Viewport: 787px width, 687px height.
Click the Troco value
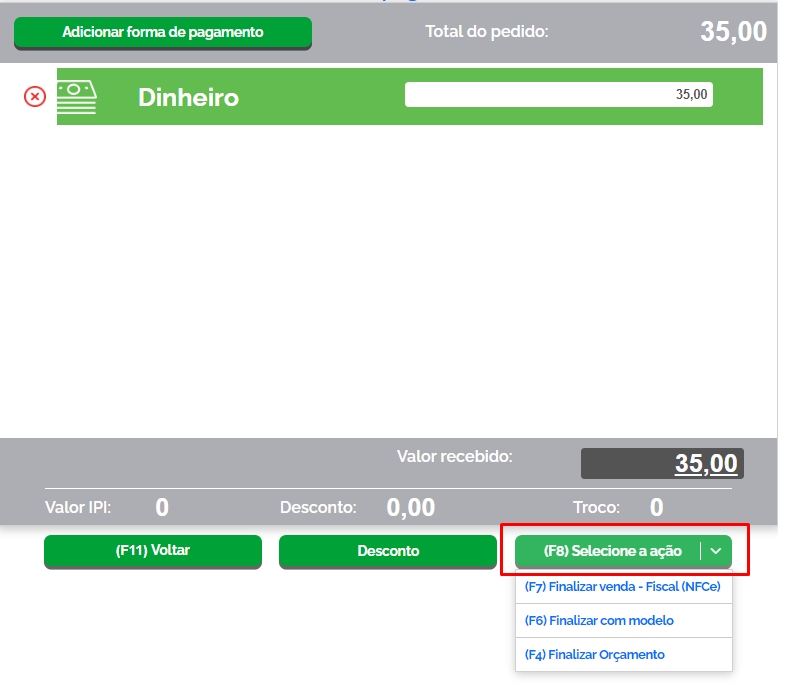pyautogui.click(x=656, y=508)
